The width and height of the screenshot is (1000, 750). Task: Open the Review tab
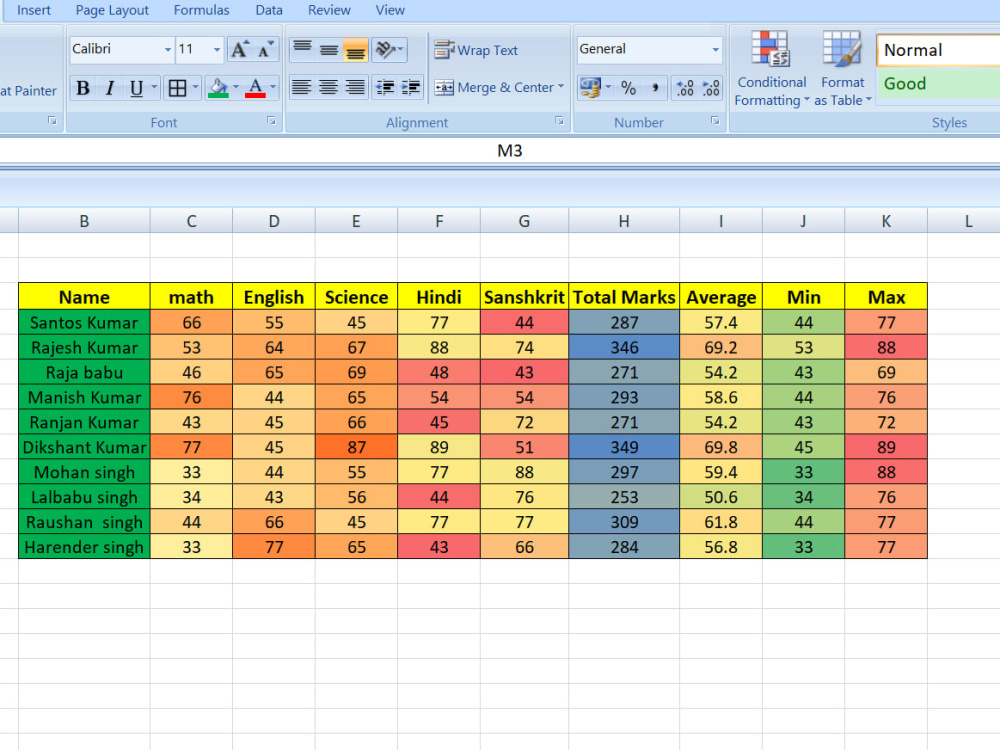[x=329, y=10]
